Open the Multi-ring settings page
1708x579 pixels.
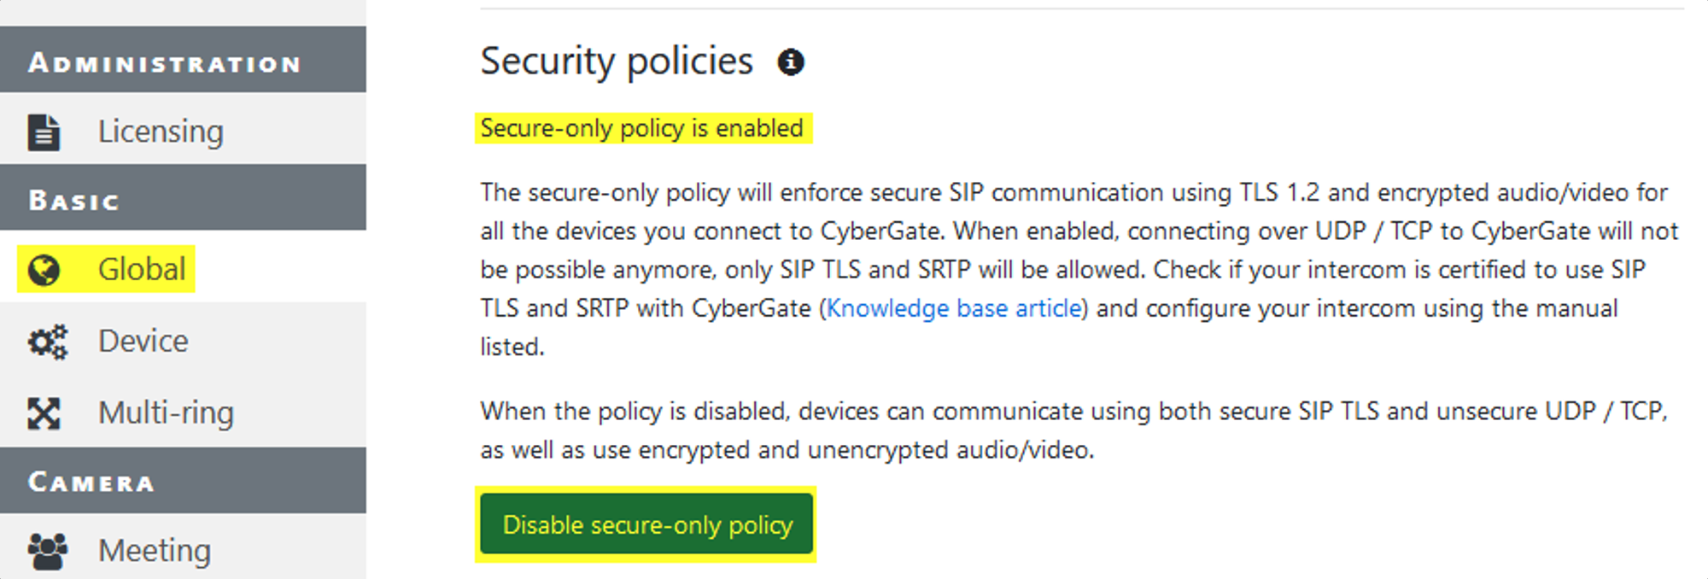coord(166,413)
